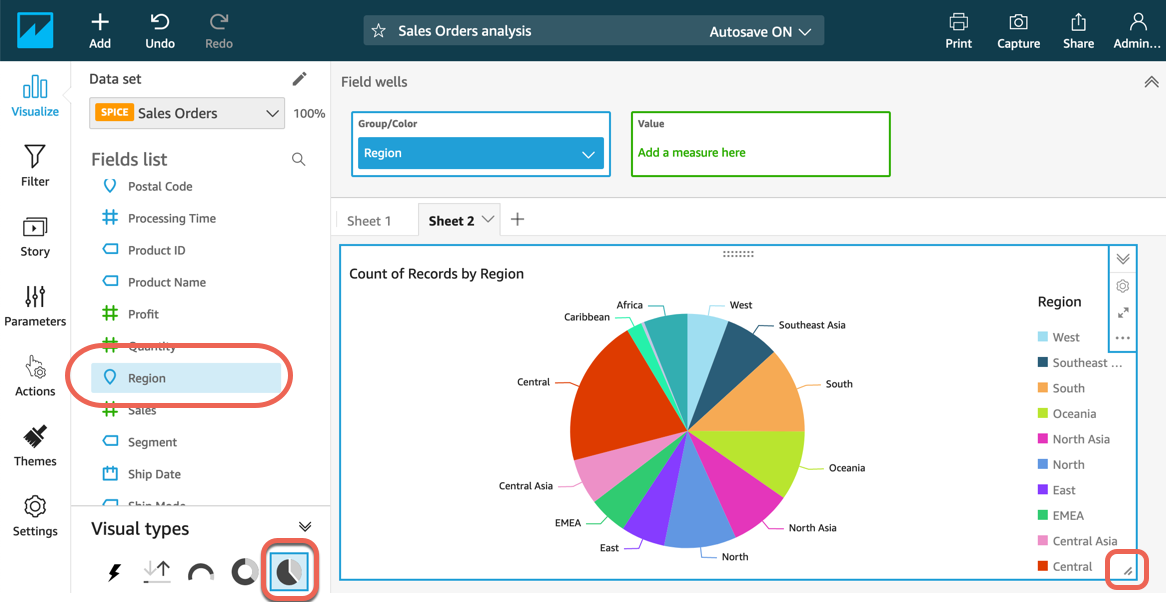Viewport: 1166px width, 602px height.
Task: Collapse the Field wells section
Action: [x=1149, y=82]
